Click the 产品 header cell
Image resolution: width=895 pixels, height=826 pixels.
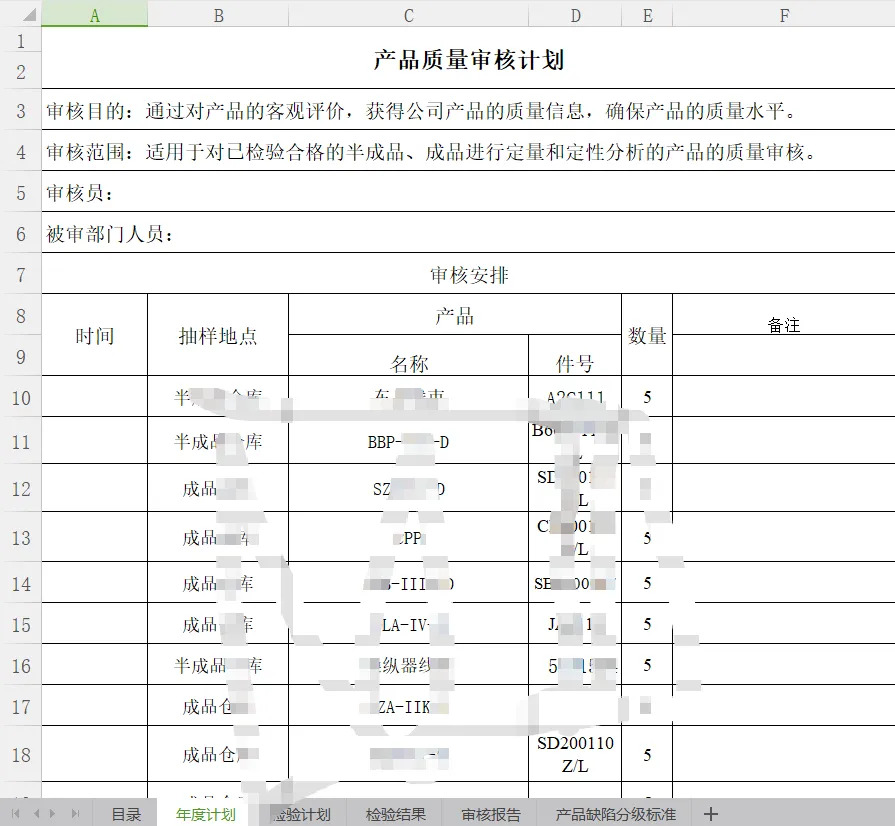tap(455, 315)
